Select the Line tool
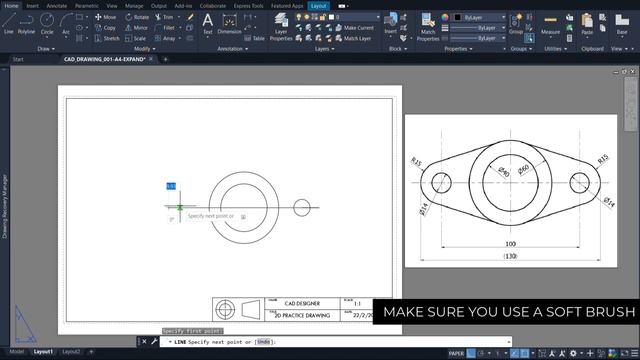This screenshot has width=640, height=360. 9,23
